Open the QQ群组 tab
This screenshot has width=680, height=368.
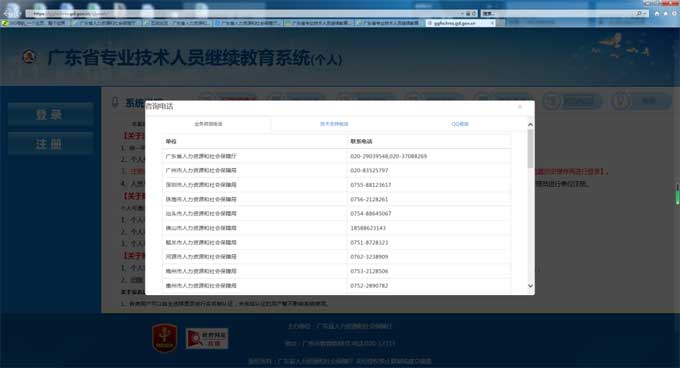click(460, 124)
